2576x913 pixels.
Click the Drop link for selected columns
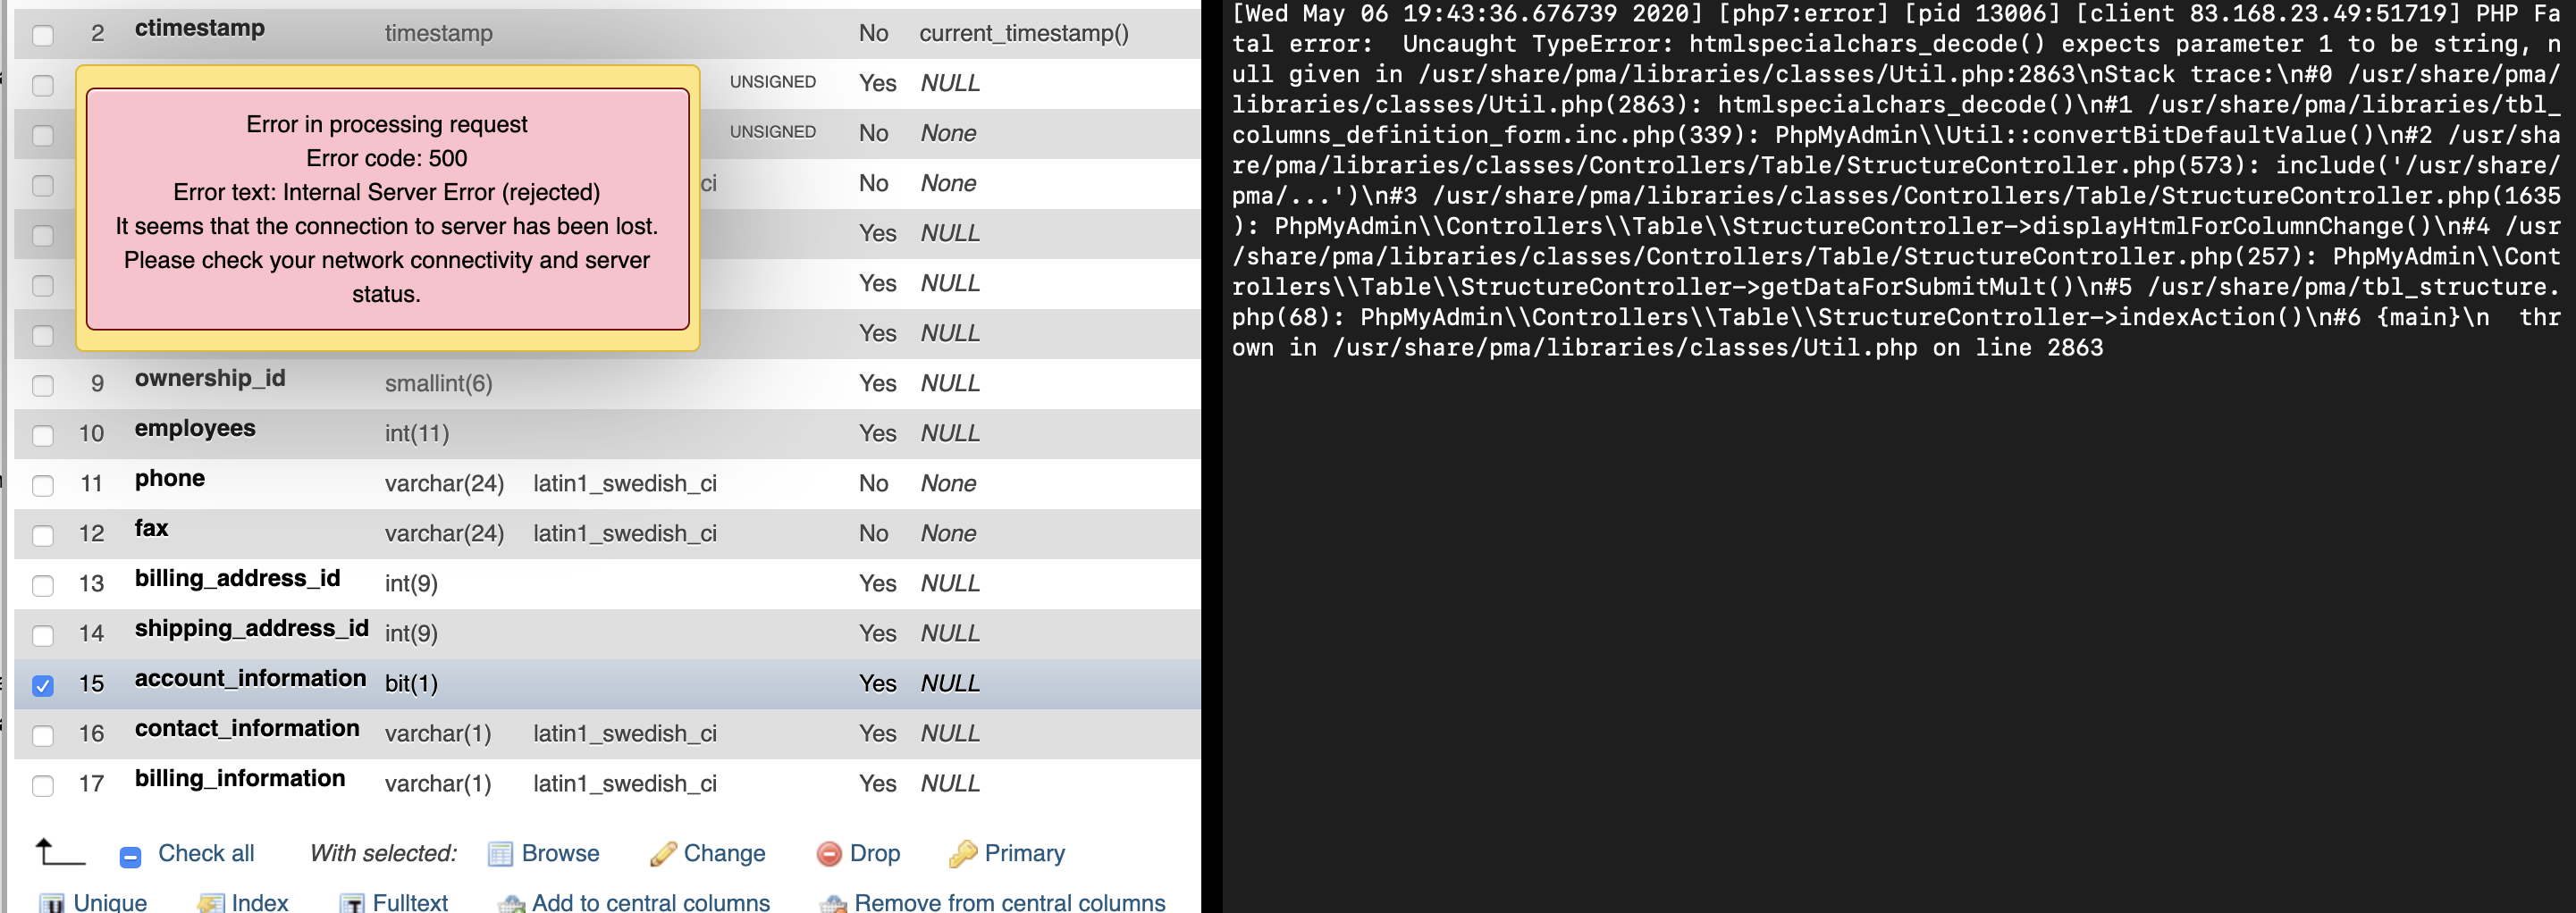pyautogui.click(x=875, y=853)
